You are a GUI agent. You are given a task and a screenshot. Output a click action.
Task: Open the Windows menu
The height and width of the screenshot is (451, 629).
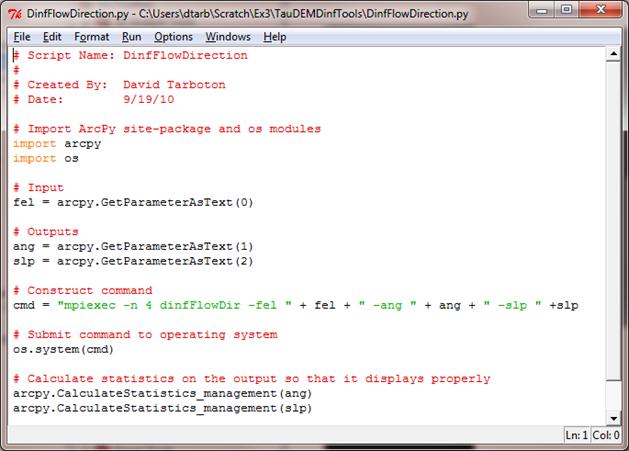pos(228,37)
